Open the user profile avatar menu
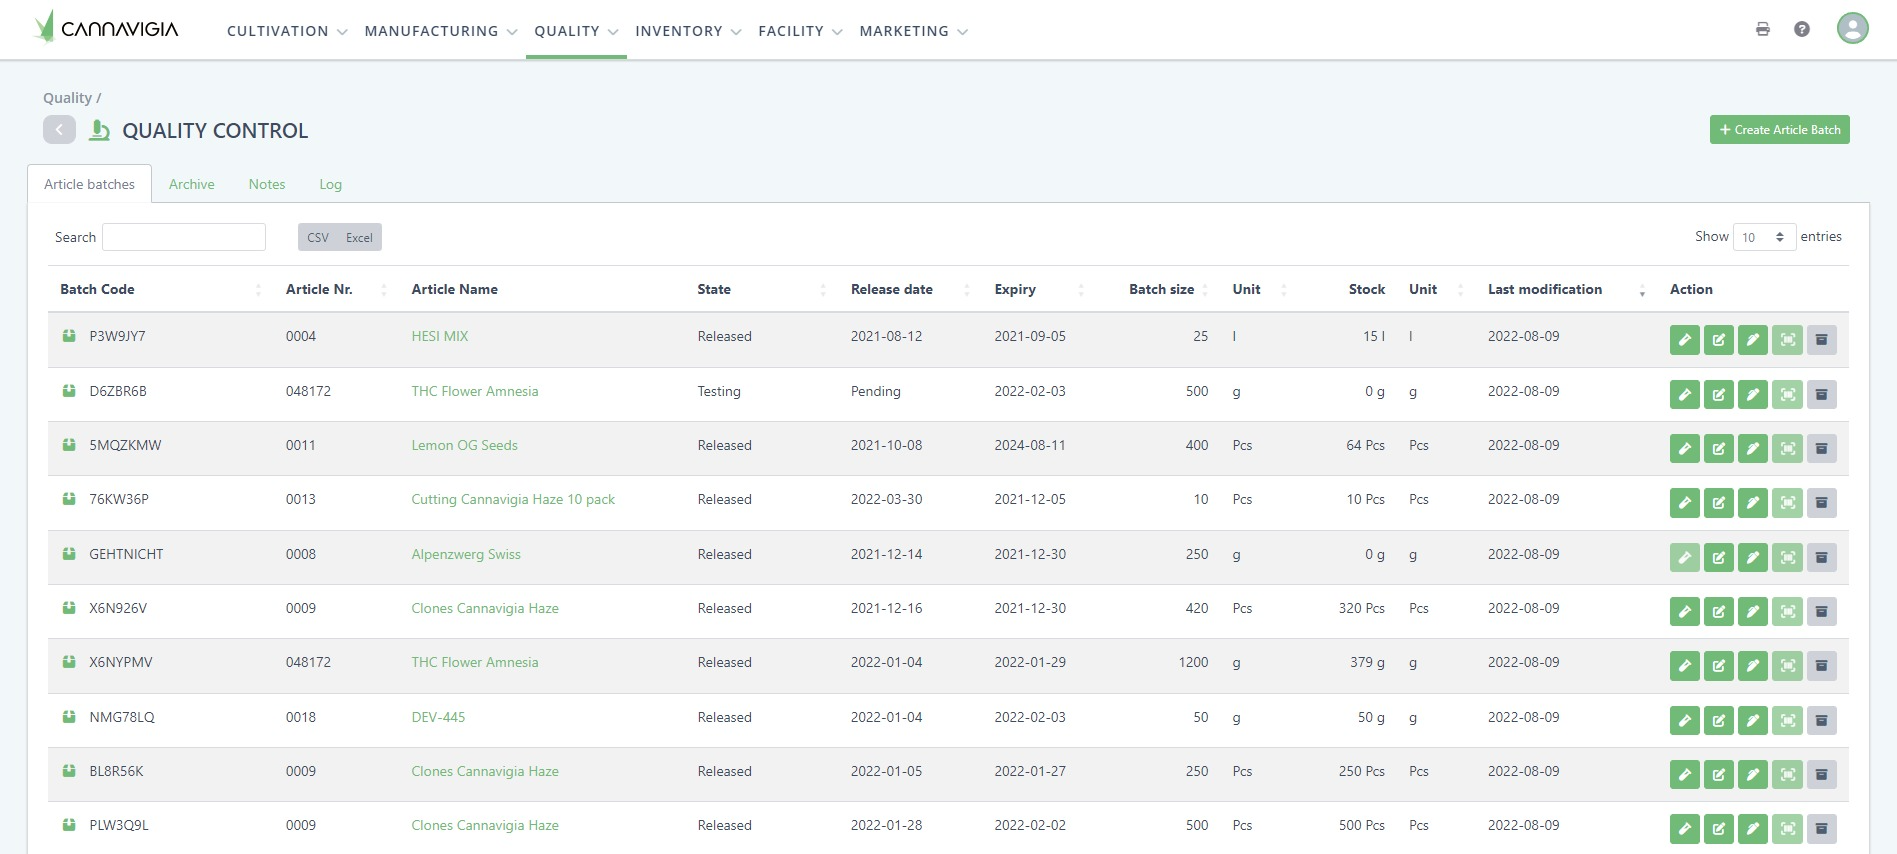This screenshot has width=1897, height=854. (1852, 28)
